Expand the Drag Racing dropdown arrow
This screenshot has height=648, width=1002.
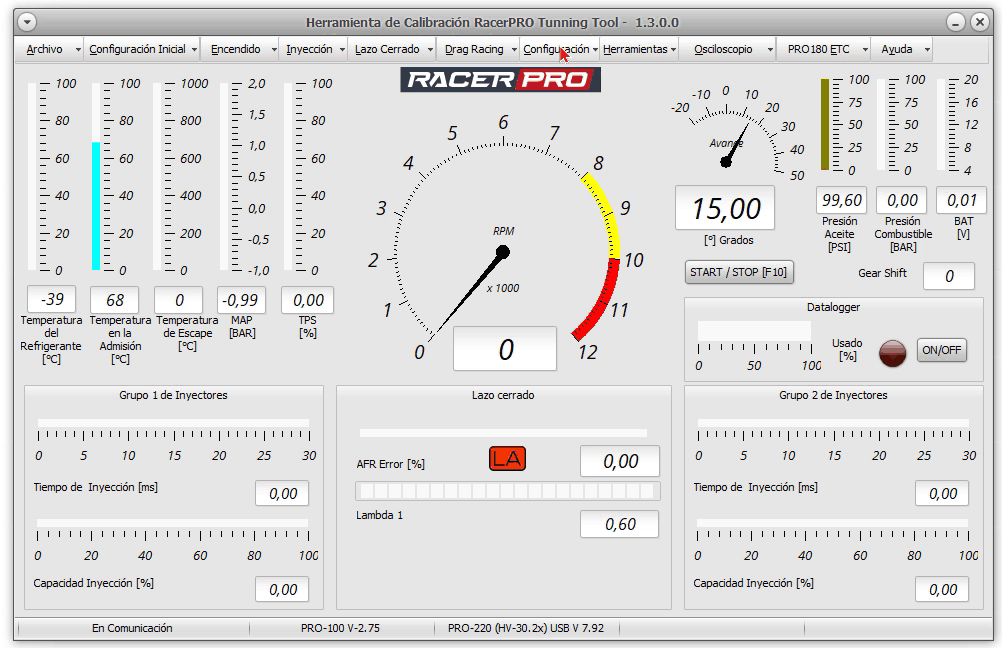514,50
